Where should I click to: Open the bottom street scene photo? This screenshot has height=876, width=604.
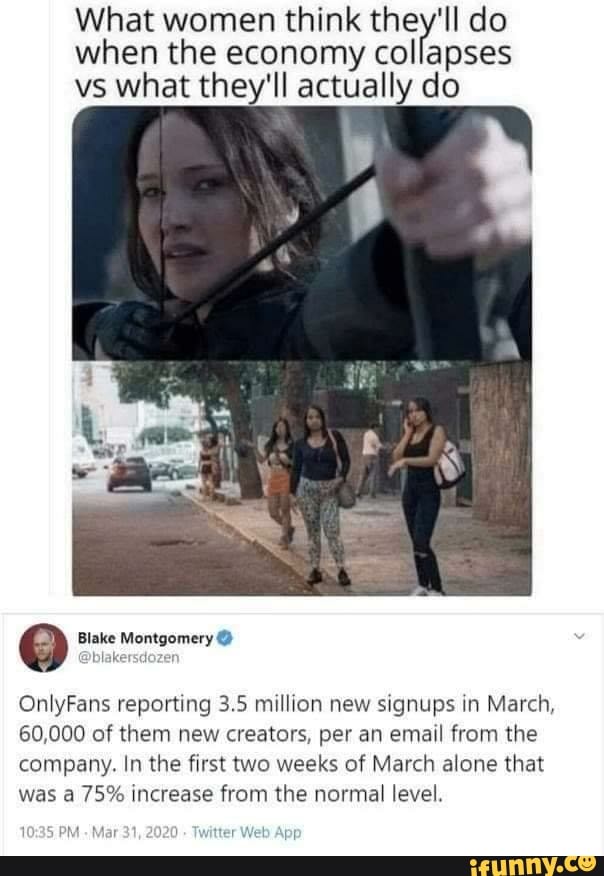click(302, 478)
